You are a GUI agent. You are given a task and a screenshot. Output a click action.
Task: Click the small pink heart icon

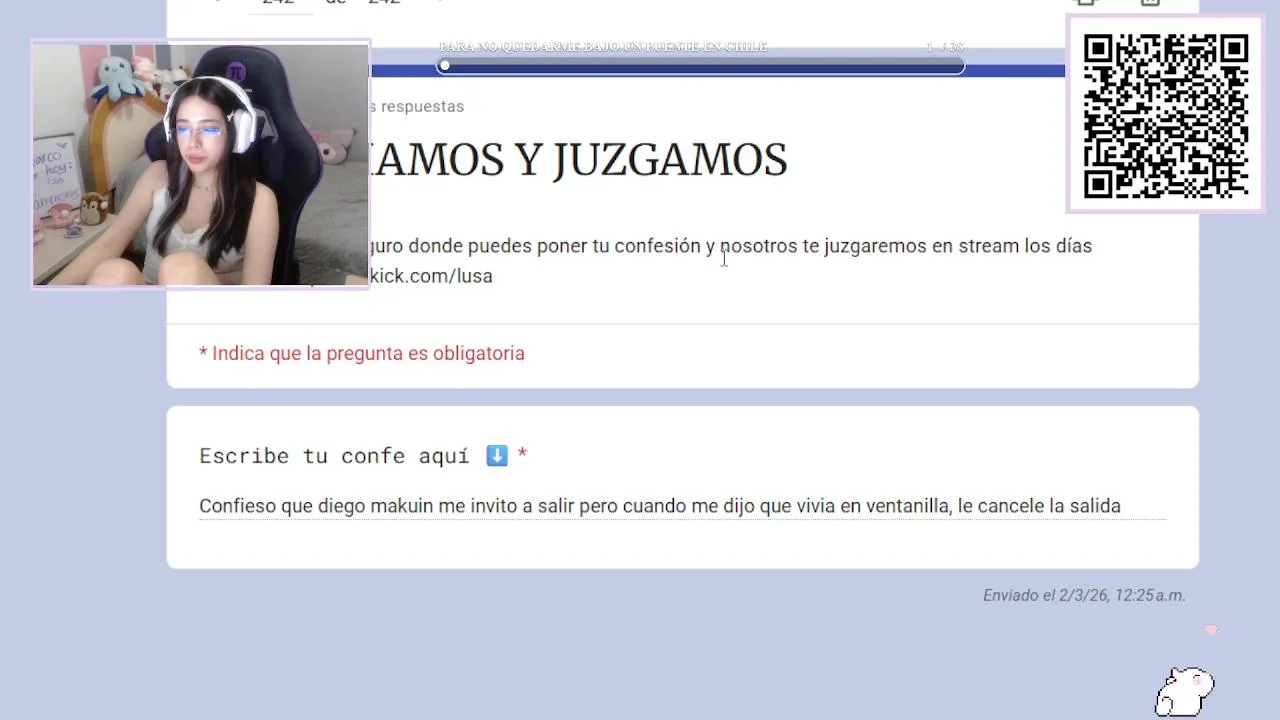[x=1211, y=630]
